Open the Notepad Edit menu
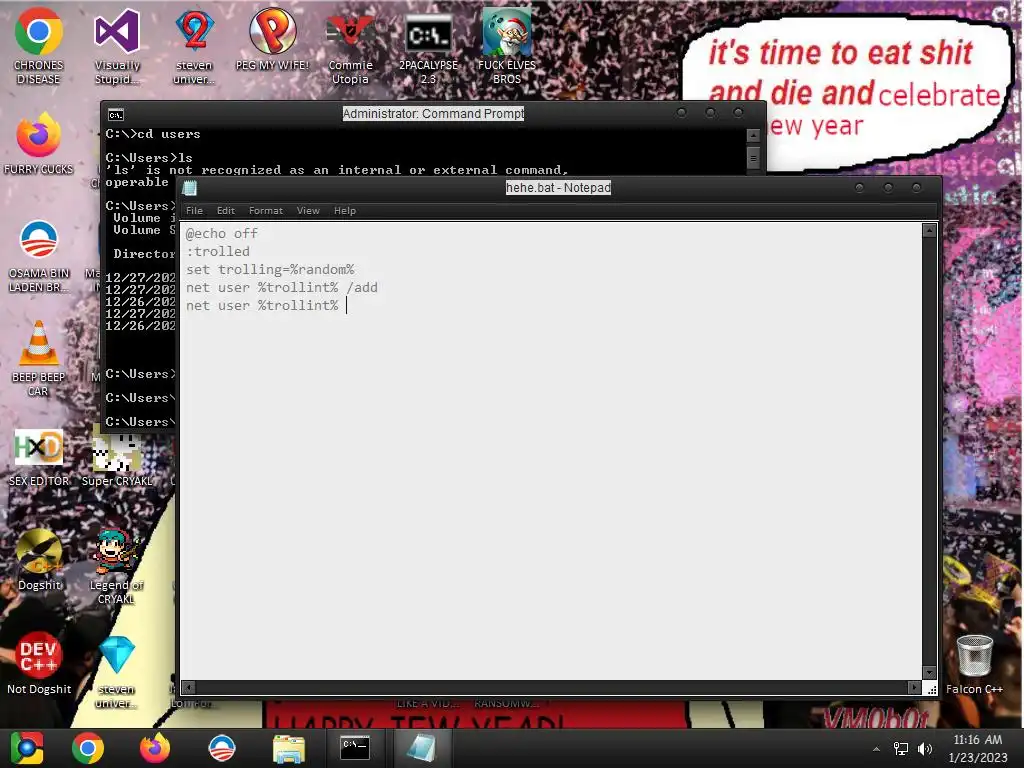Screen dimensions: 1024x768 point(225,210)
